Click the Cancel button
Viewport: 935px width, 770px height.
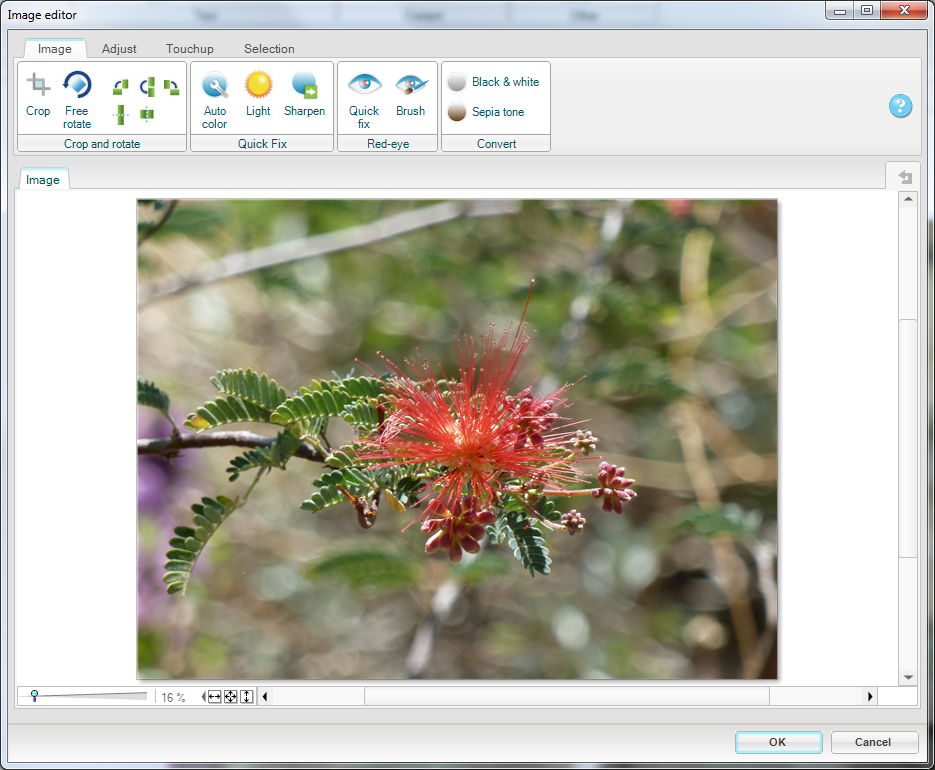point(874,742)
